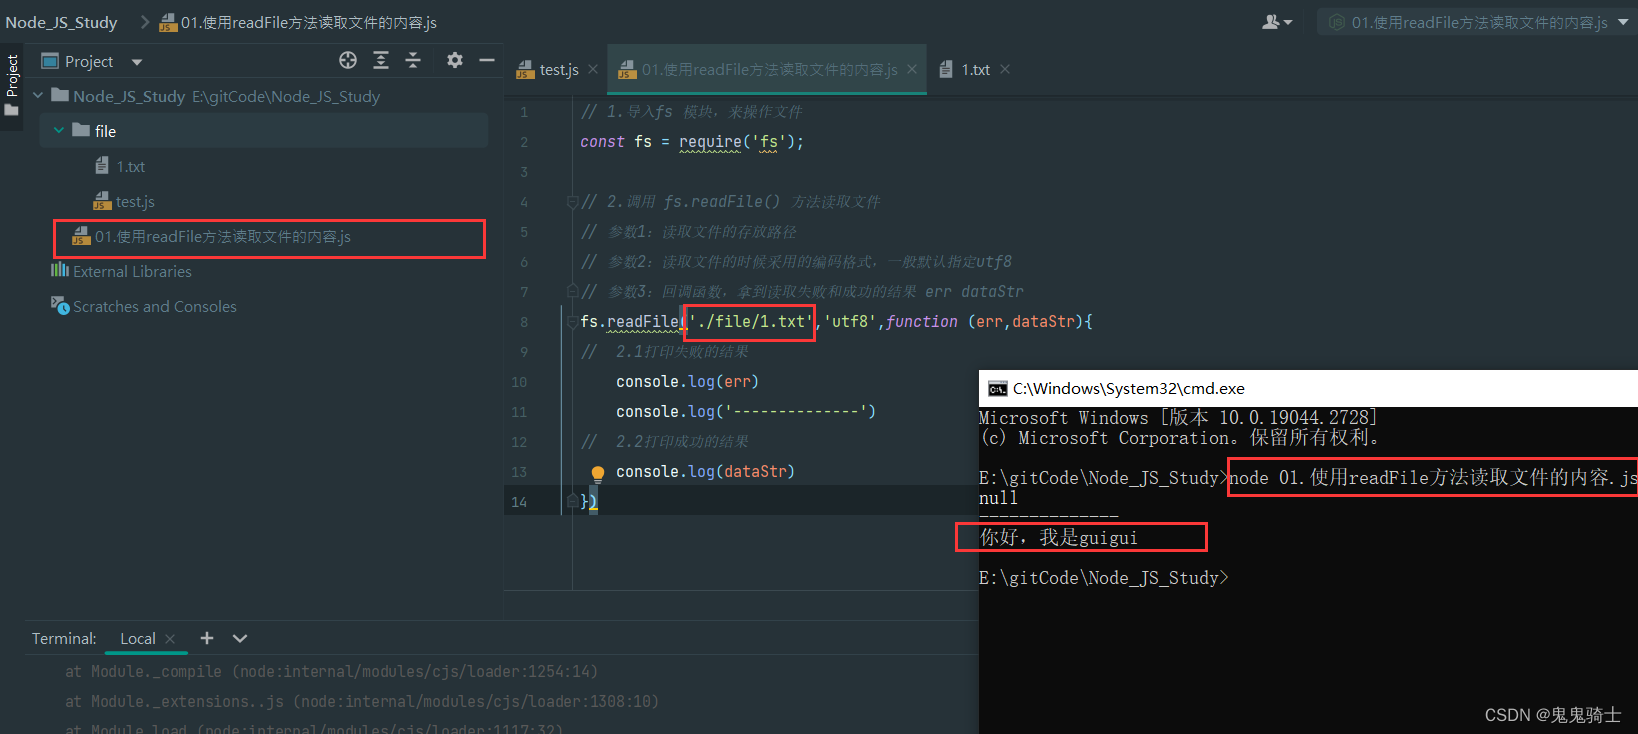Open Scratches and Consoles node
Image resolution: width=1638 pixels, height=734 pixels.
144,306
